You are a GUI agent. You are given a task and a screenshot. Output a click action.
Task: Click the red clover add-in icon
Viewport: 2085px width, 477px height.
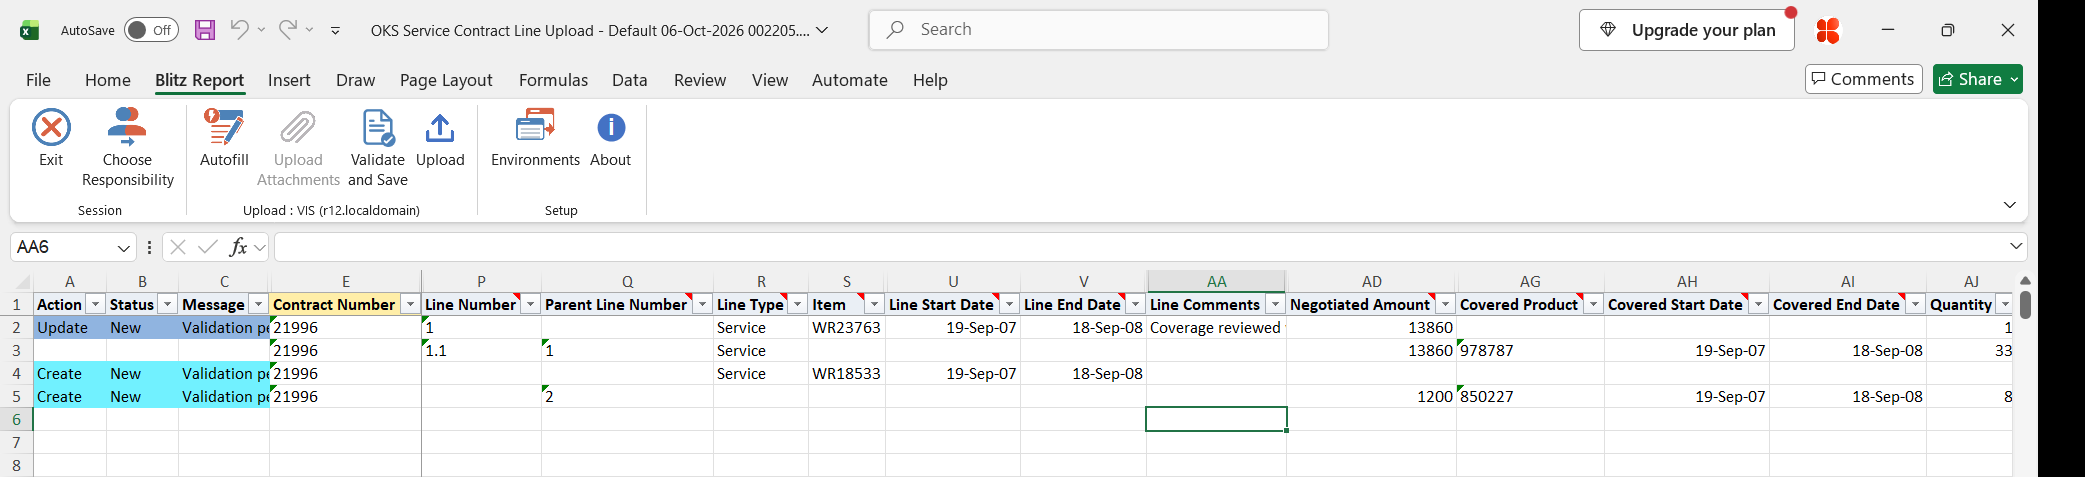tap(1828, 30)
